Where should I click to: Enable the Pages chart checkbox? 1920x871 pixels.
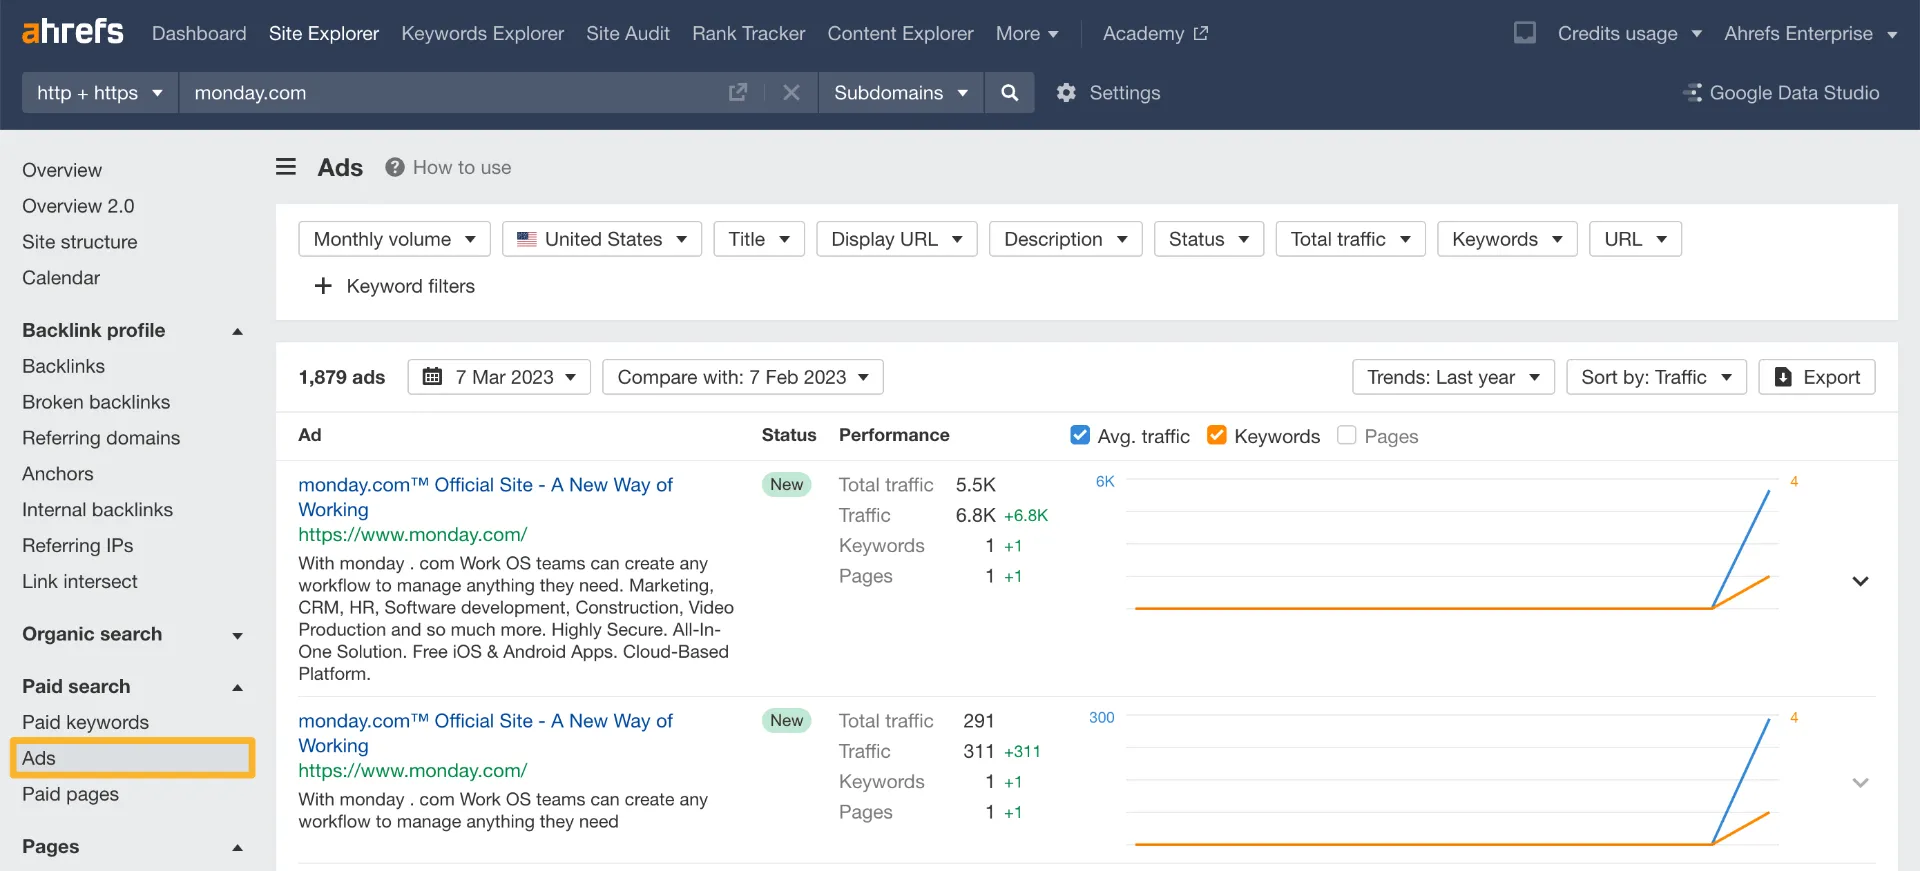click(1347, 435)
